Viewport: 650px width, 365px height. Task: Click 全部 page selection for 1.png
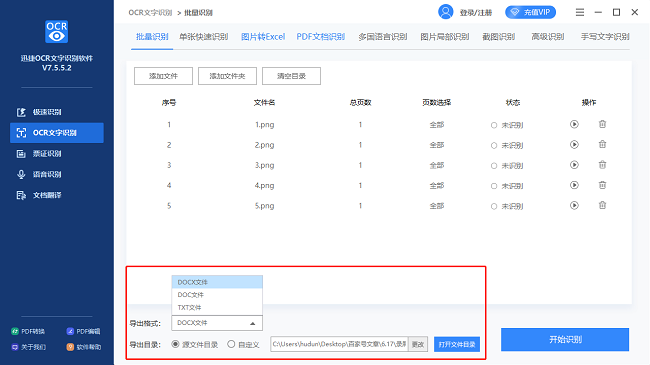[x=437, y=125]
